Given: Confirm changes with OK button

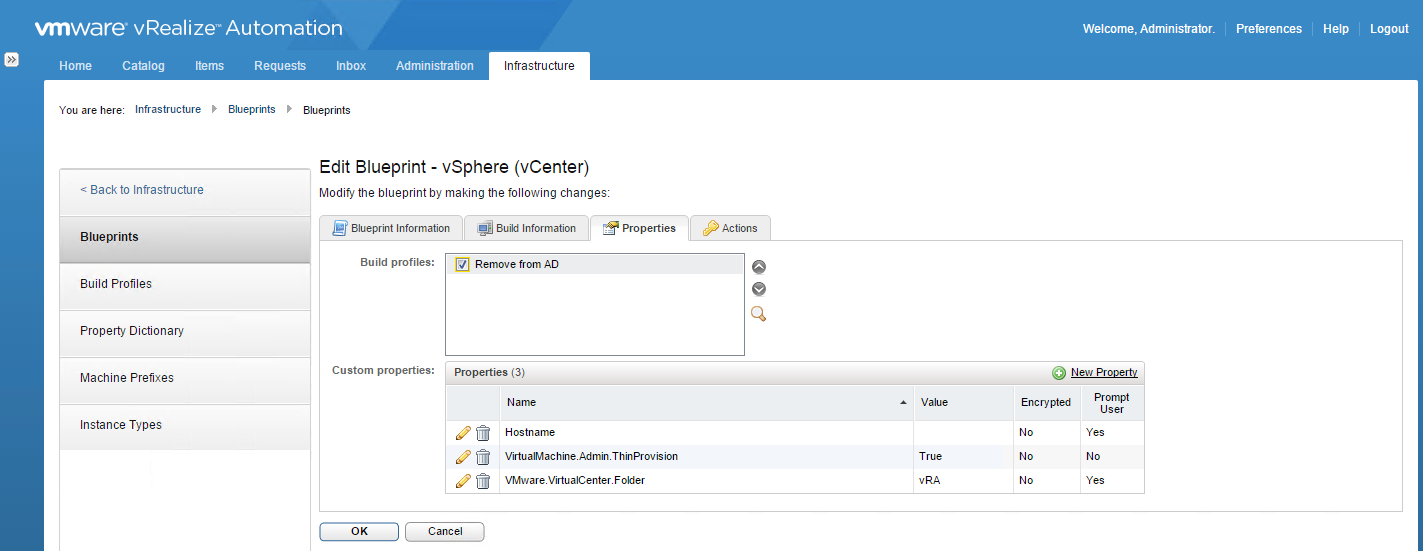Looking at the screenshot, I should pyautogui.click(x=359, y=532).
